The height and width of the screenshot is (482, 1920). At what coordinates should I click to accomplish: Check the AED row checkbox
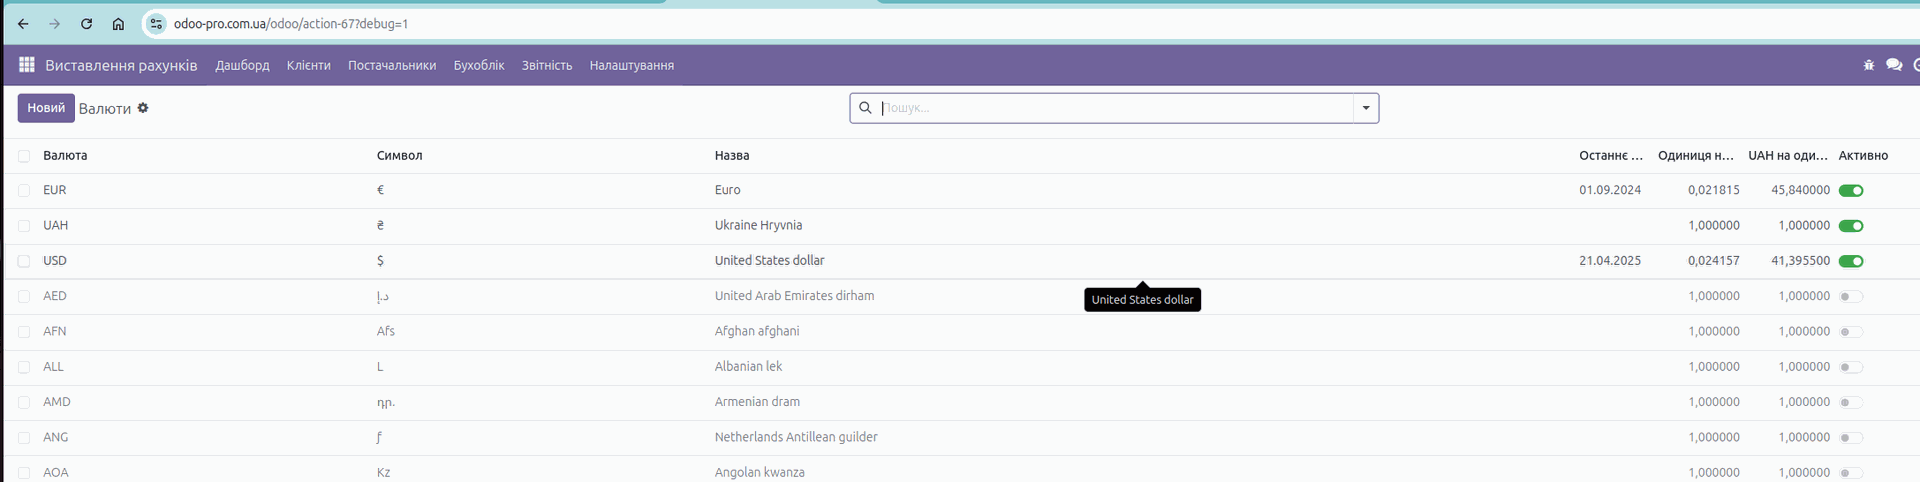[x=24, y=297]
